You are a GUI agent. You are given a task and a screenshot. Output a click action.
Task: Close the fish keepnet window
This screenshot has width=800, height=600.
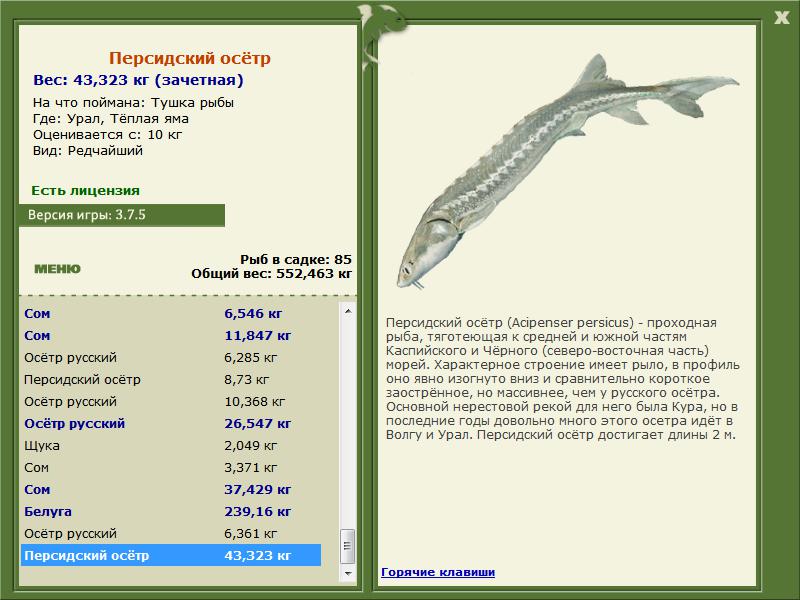click(x=781, y=18)
